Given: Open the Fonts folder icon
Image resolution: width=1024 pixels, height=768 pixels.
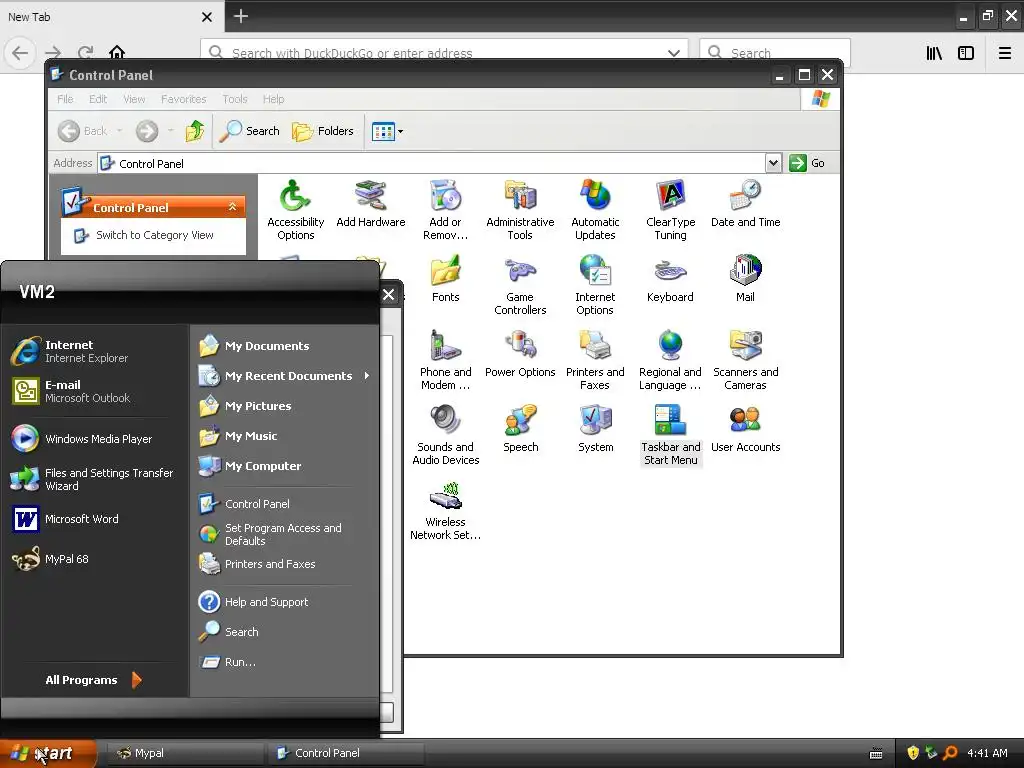Looking at the screenshot, I should tap(445, 279).
